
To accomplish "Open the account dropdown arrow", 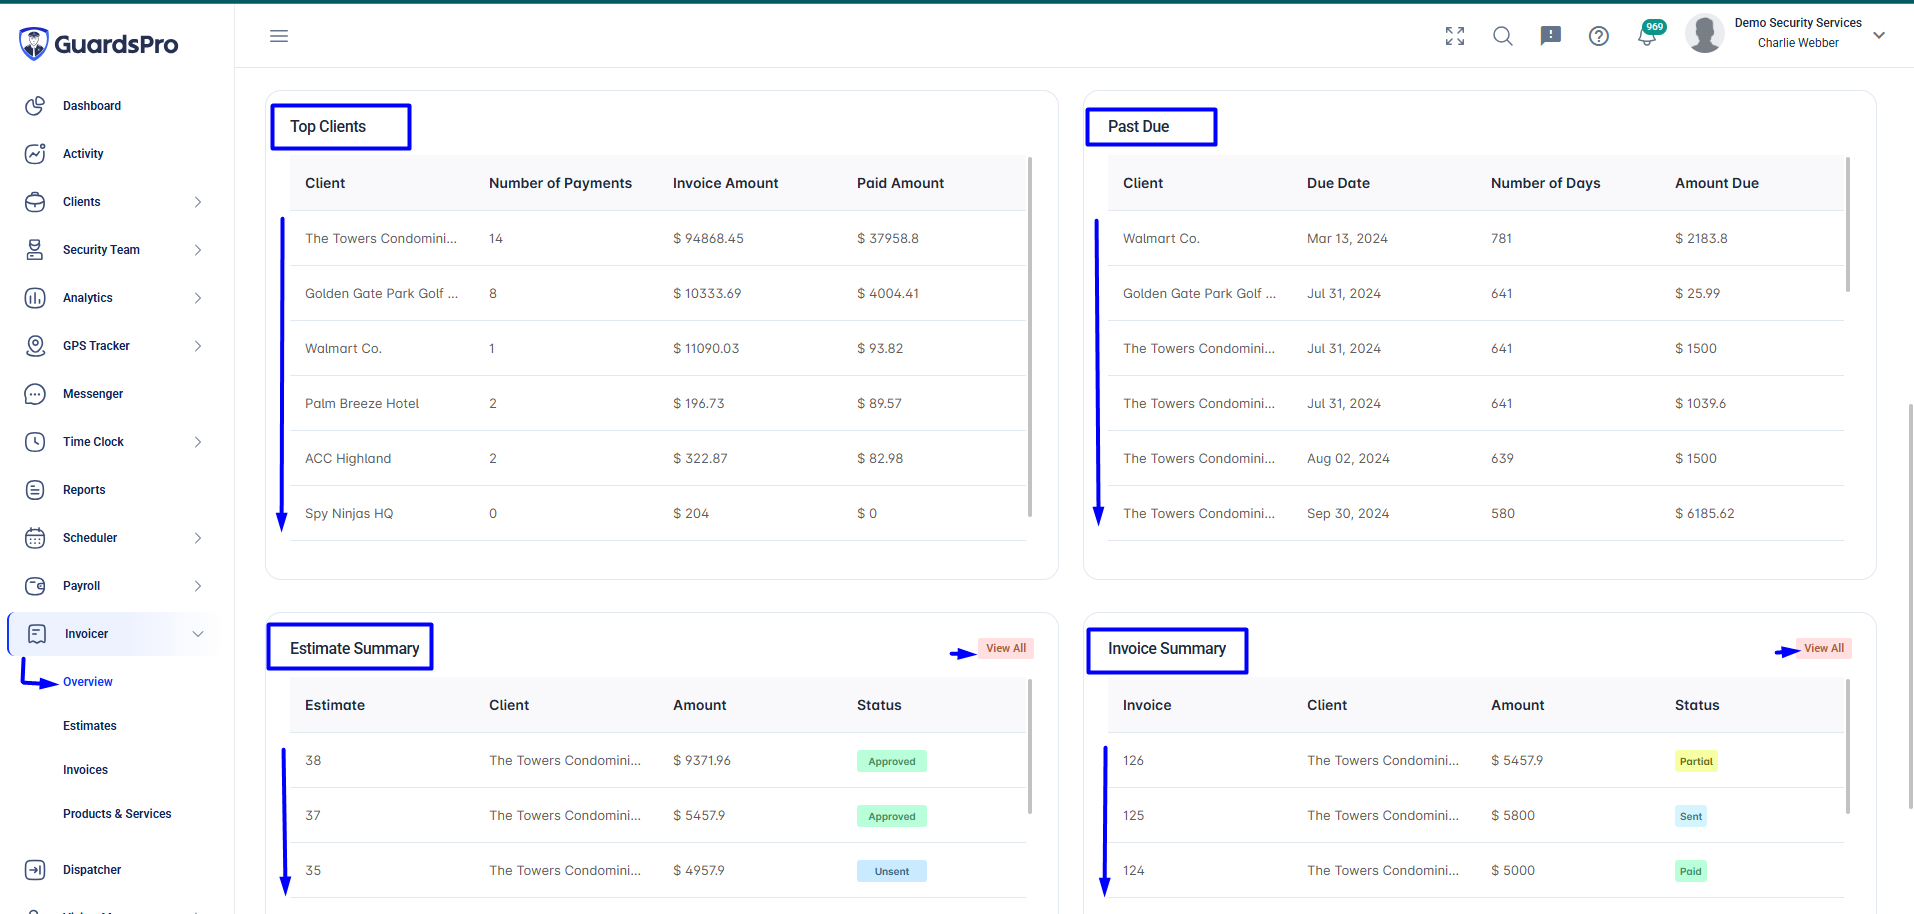I will pos(1879,35).
